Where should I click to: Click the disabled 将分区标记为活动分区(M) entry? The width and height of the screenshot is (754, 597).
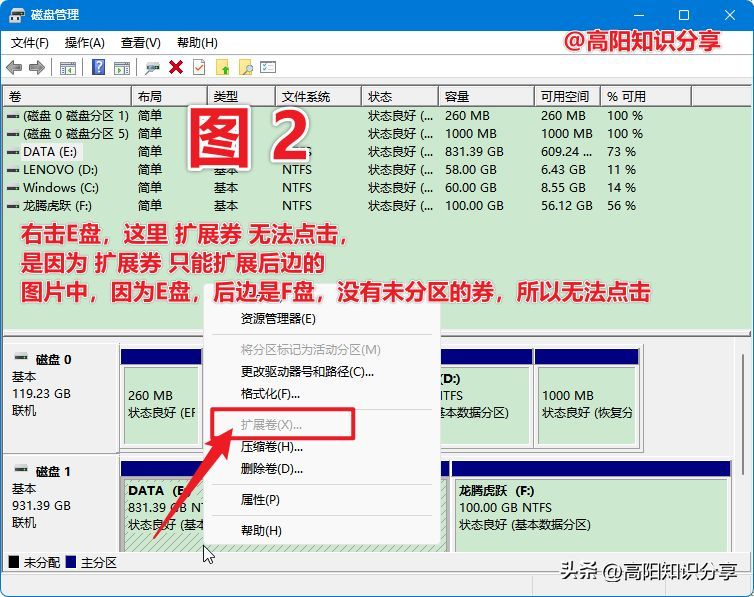tap(322, 350)
